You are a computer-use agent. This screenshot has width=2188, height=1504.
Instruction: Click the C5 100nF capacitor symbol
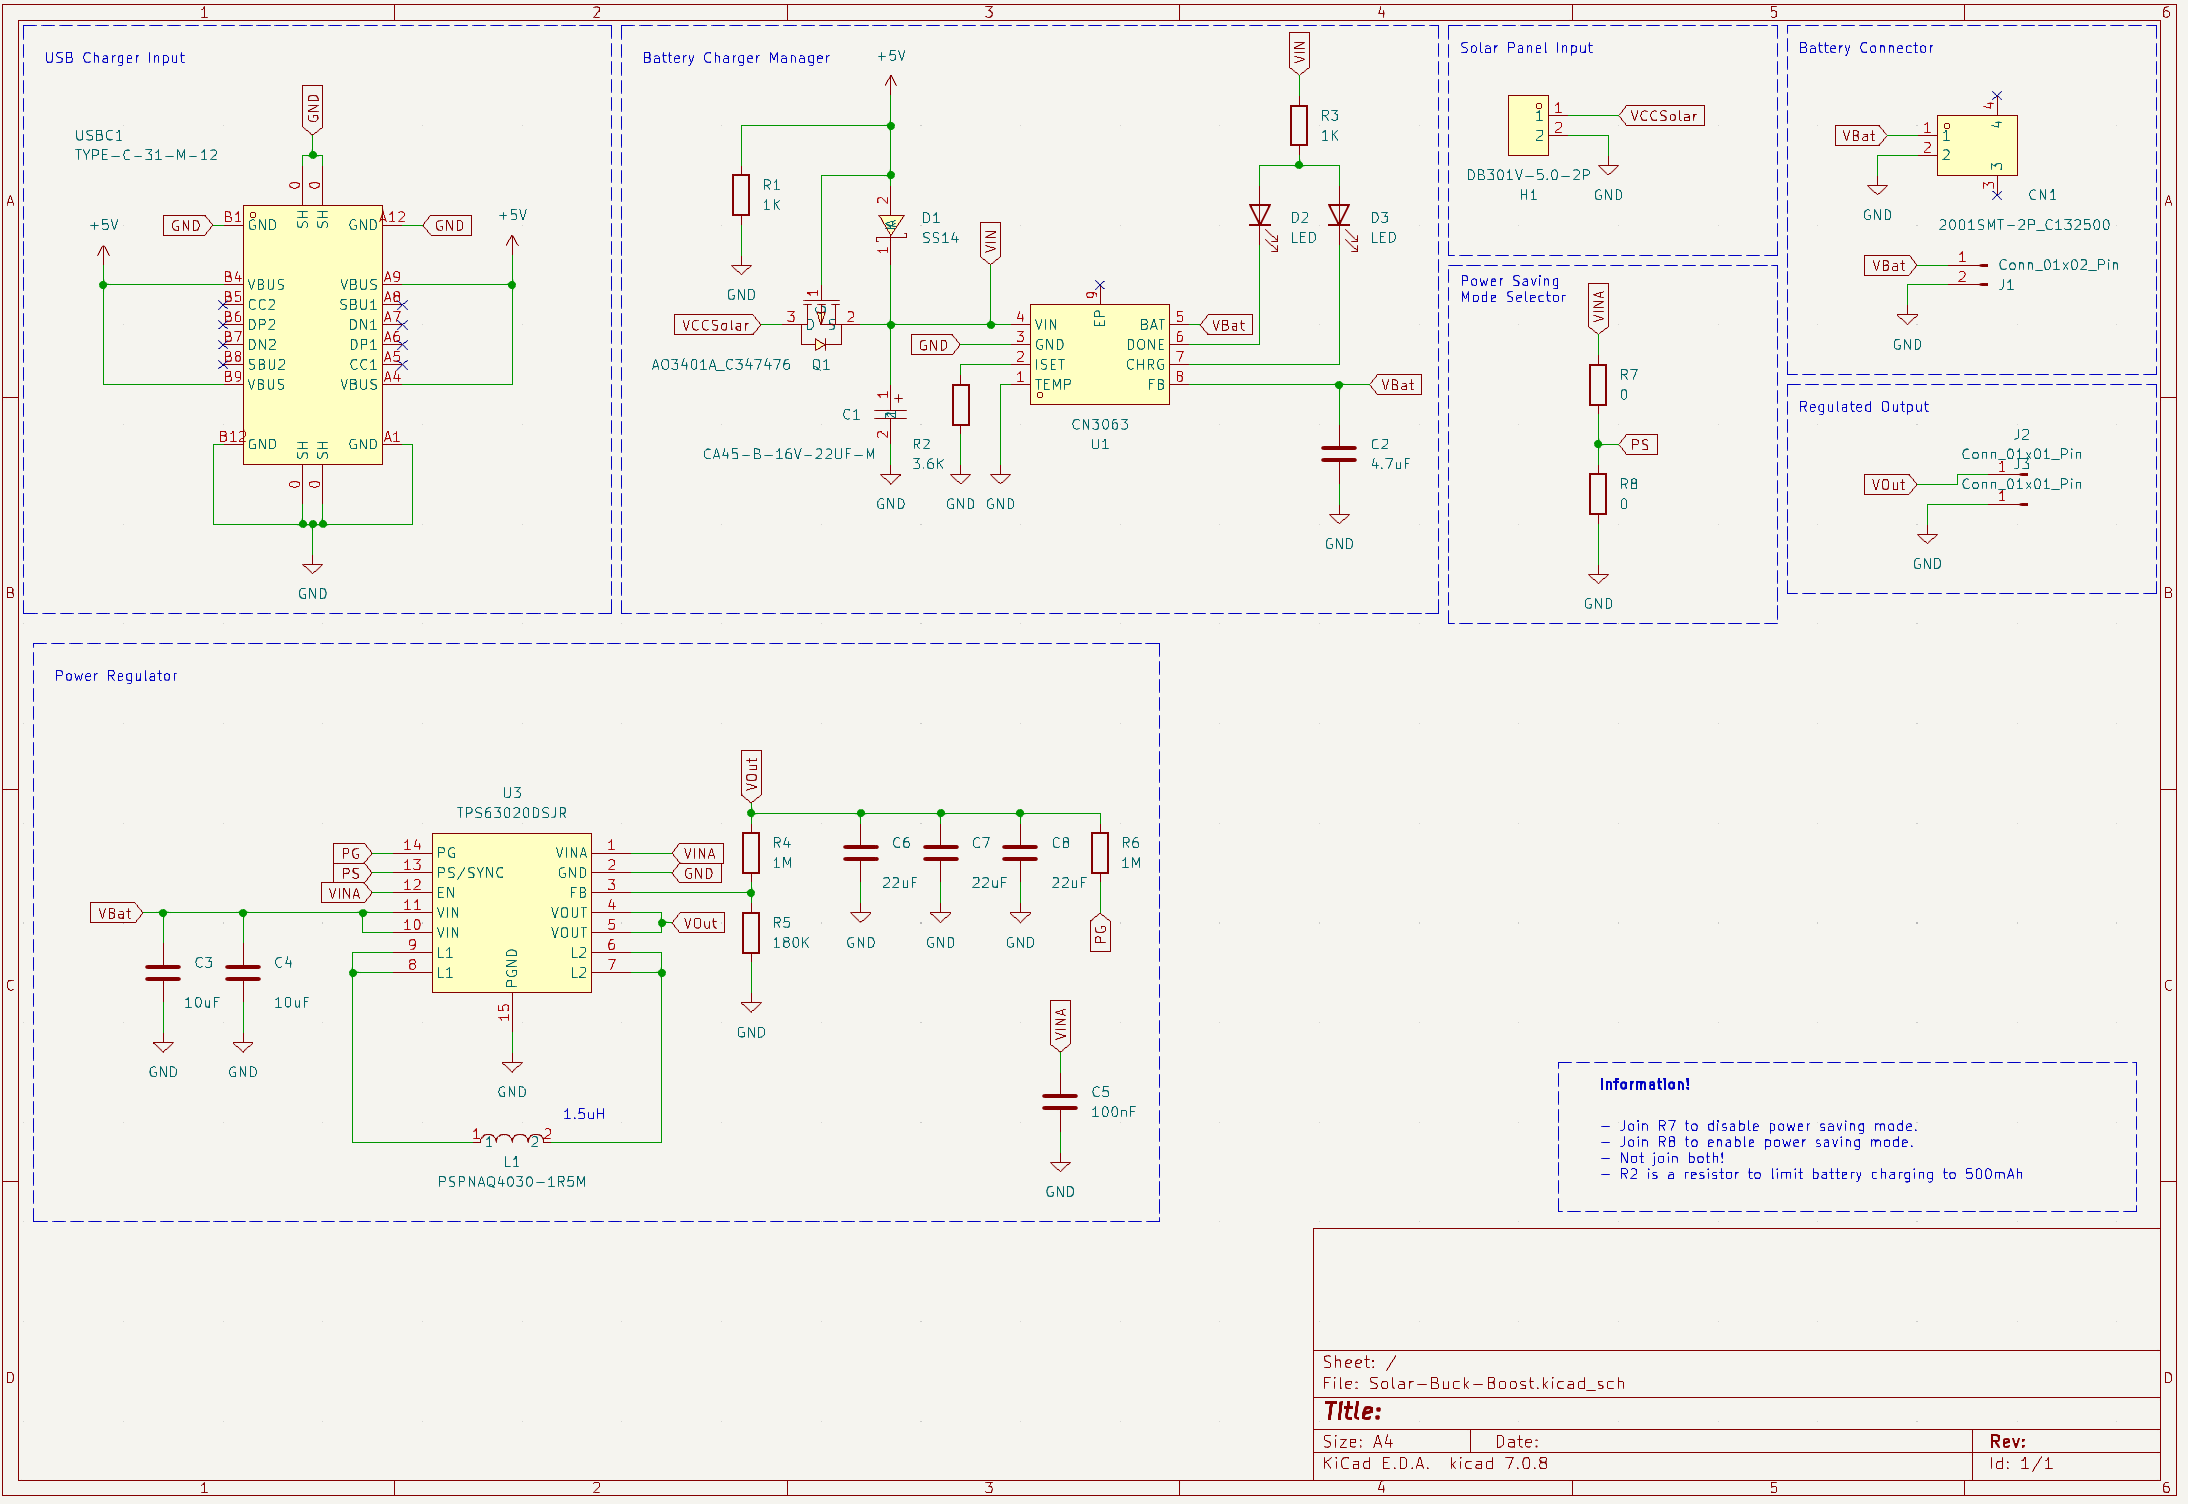[1059, 1101]
